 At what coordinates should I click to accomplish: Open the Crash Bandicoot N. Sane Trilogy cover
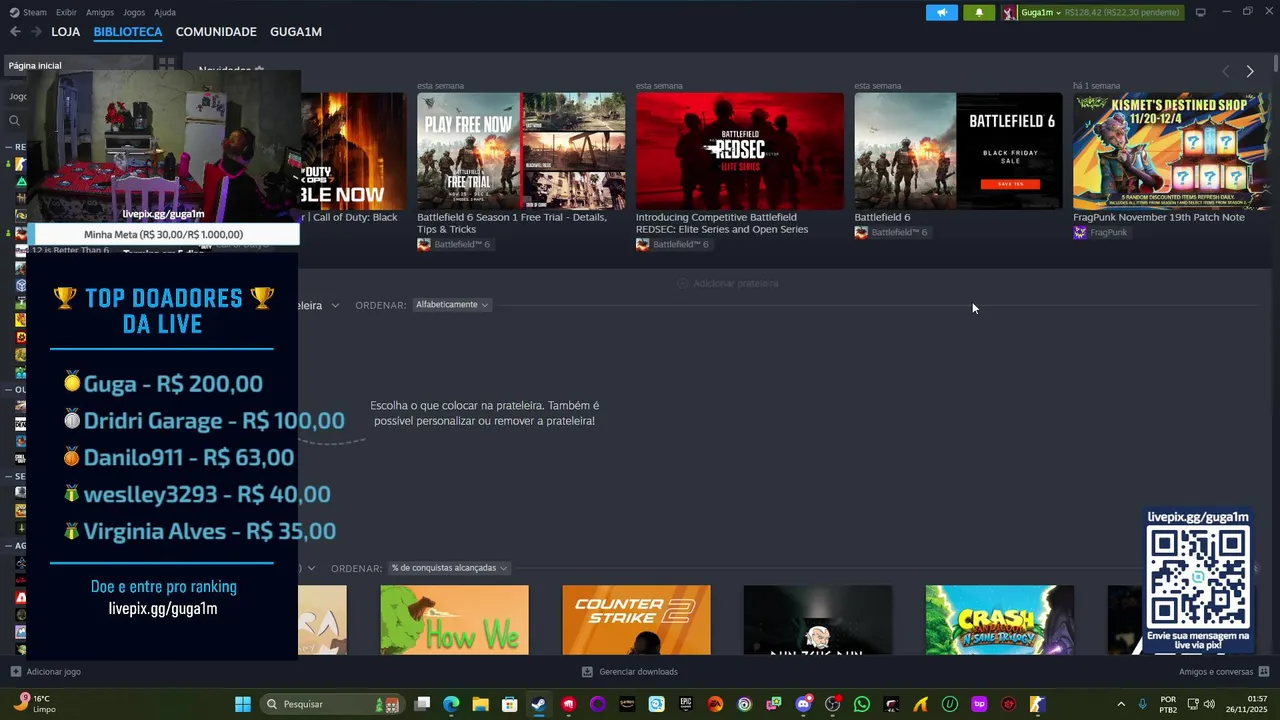[1000, 620]
